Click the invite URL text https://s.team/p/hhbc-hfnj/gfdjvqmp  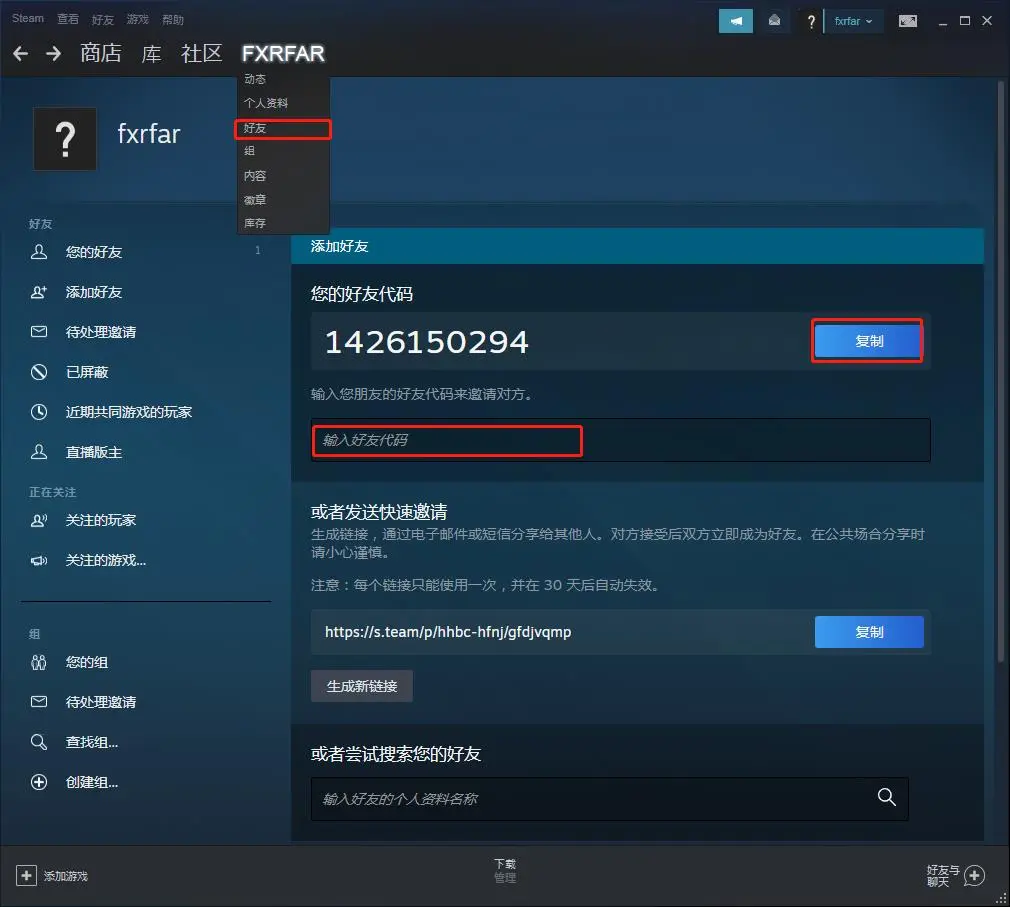pos(448,632)
